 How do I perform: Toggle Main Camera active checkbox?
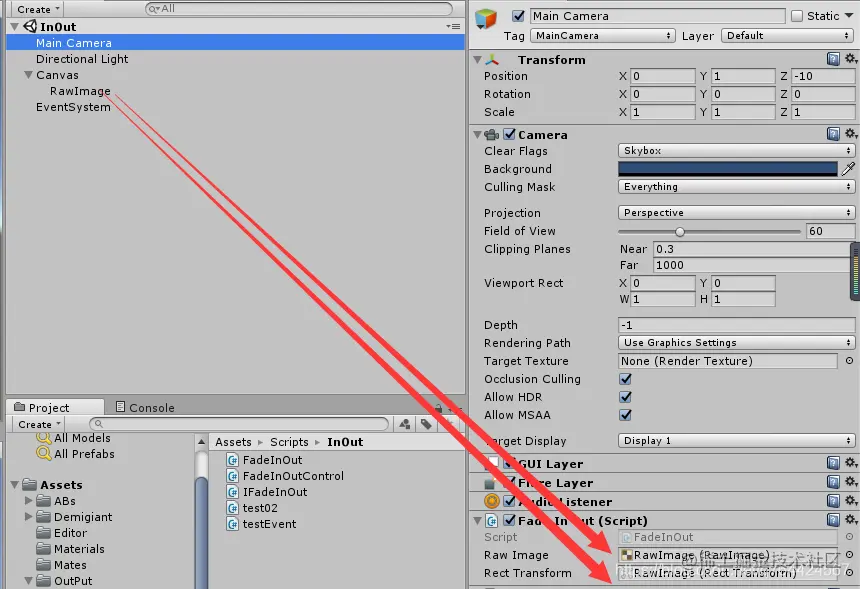point(517,16)
